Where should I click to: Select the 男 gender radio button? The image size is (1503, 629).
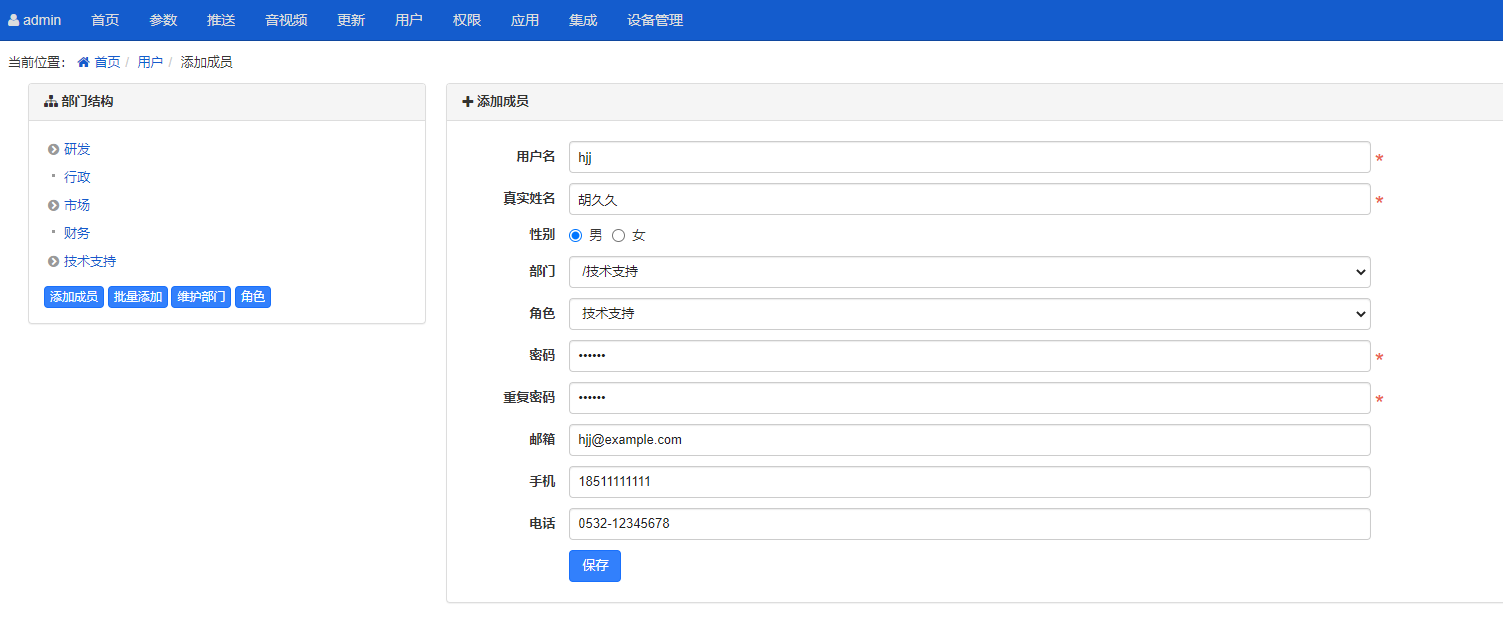tap(576, 235)
